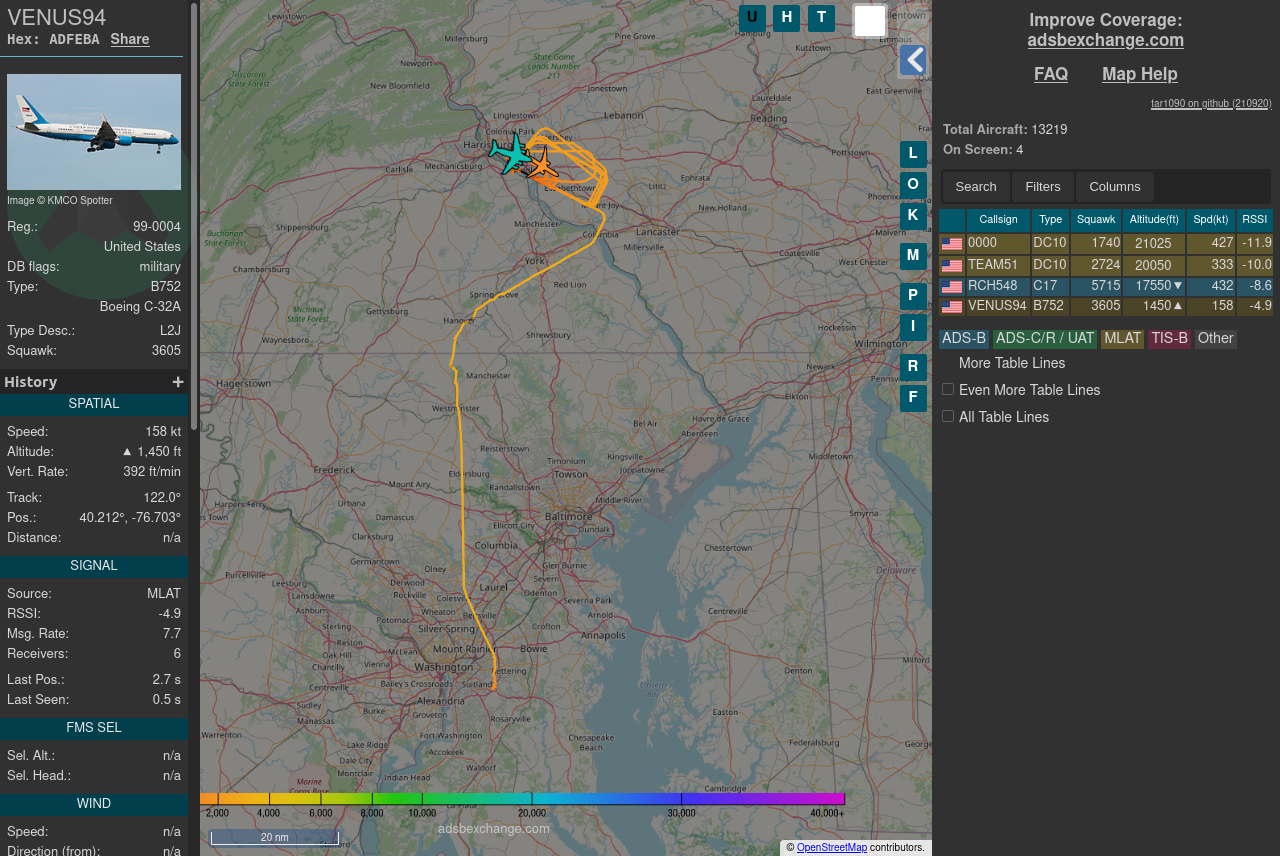1280x856 pixels.
Task: Click the K map toggle button
Action: (x=913, y=216)
